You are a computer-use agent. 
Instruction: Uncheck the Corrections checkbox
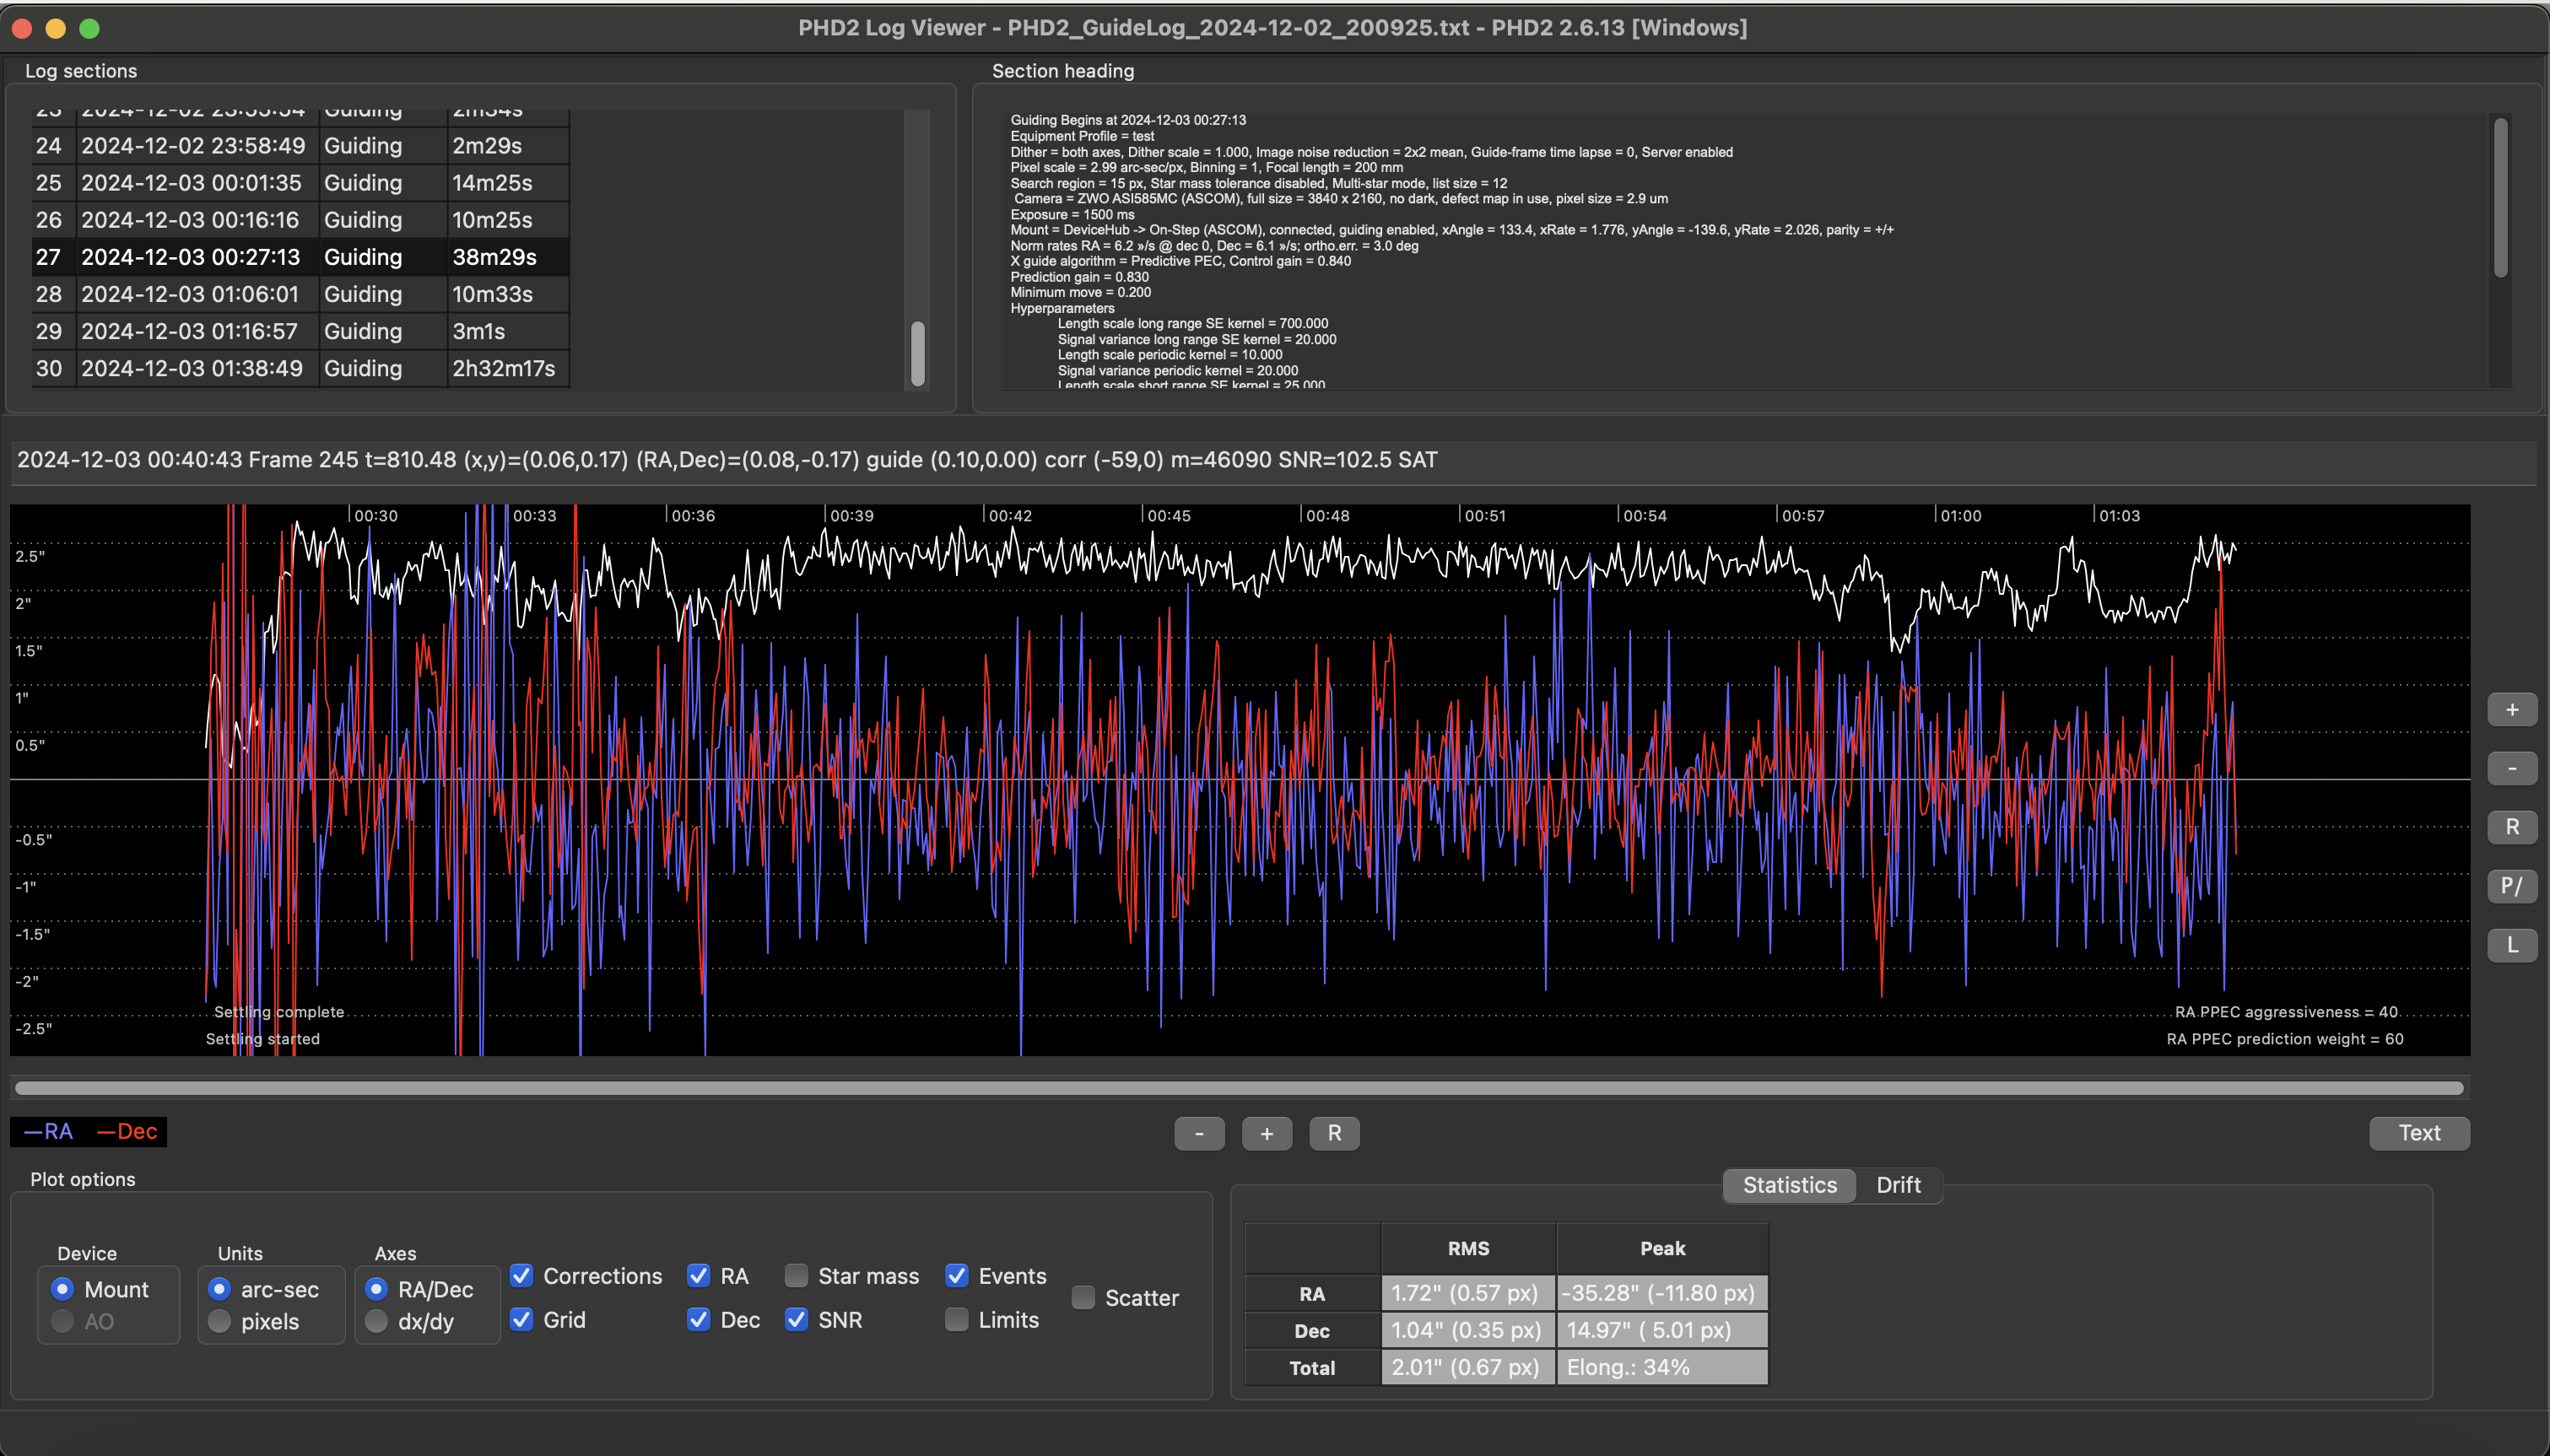[521, 1276]
